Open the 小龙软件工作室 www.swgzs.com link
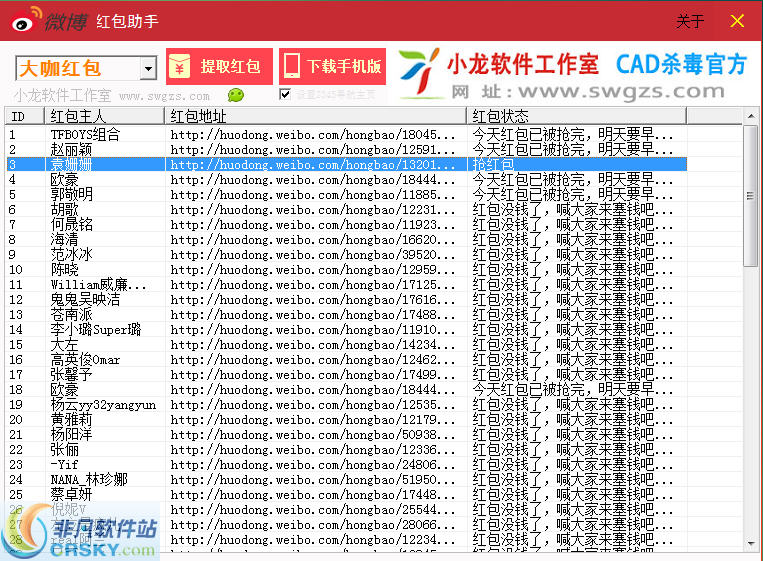This screenshot has height=561, width=763. pyautogui.click(x=112, y=95)
